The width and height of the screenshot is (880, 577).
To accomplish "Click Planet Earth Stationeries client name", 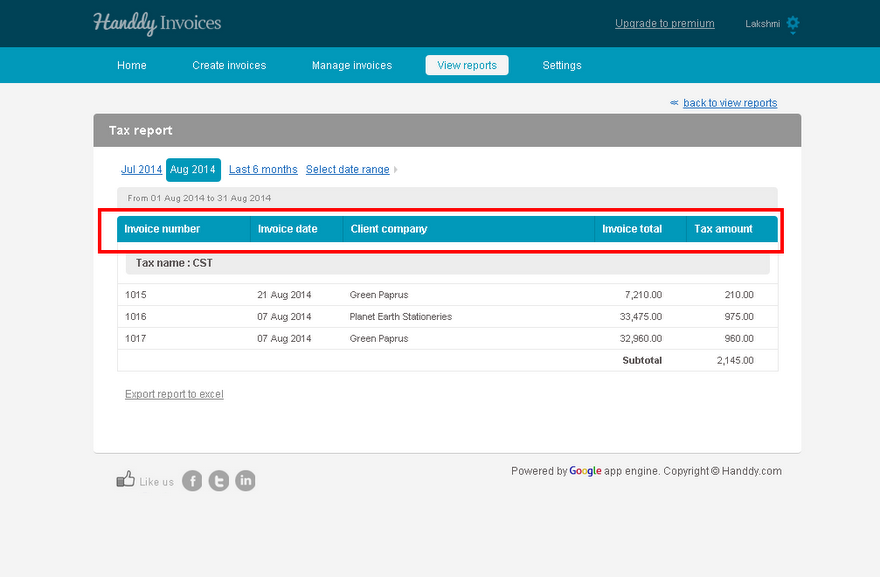I will [x=401, y=317].
